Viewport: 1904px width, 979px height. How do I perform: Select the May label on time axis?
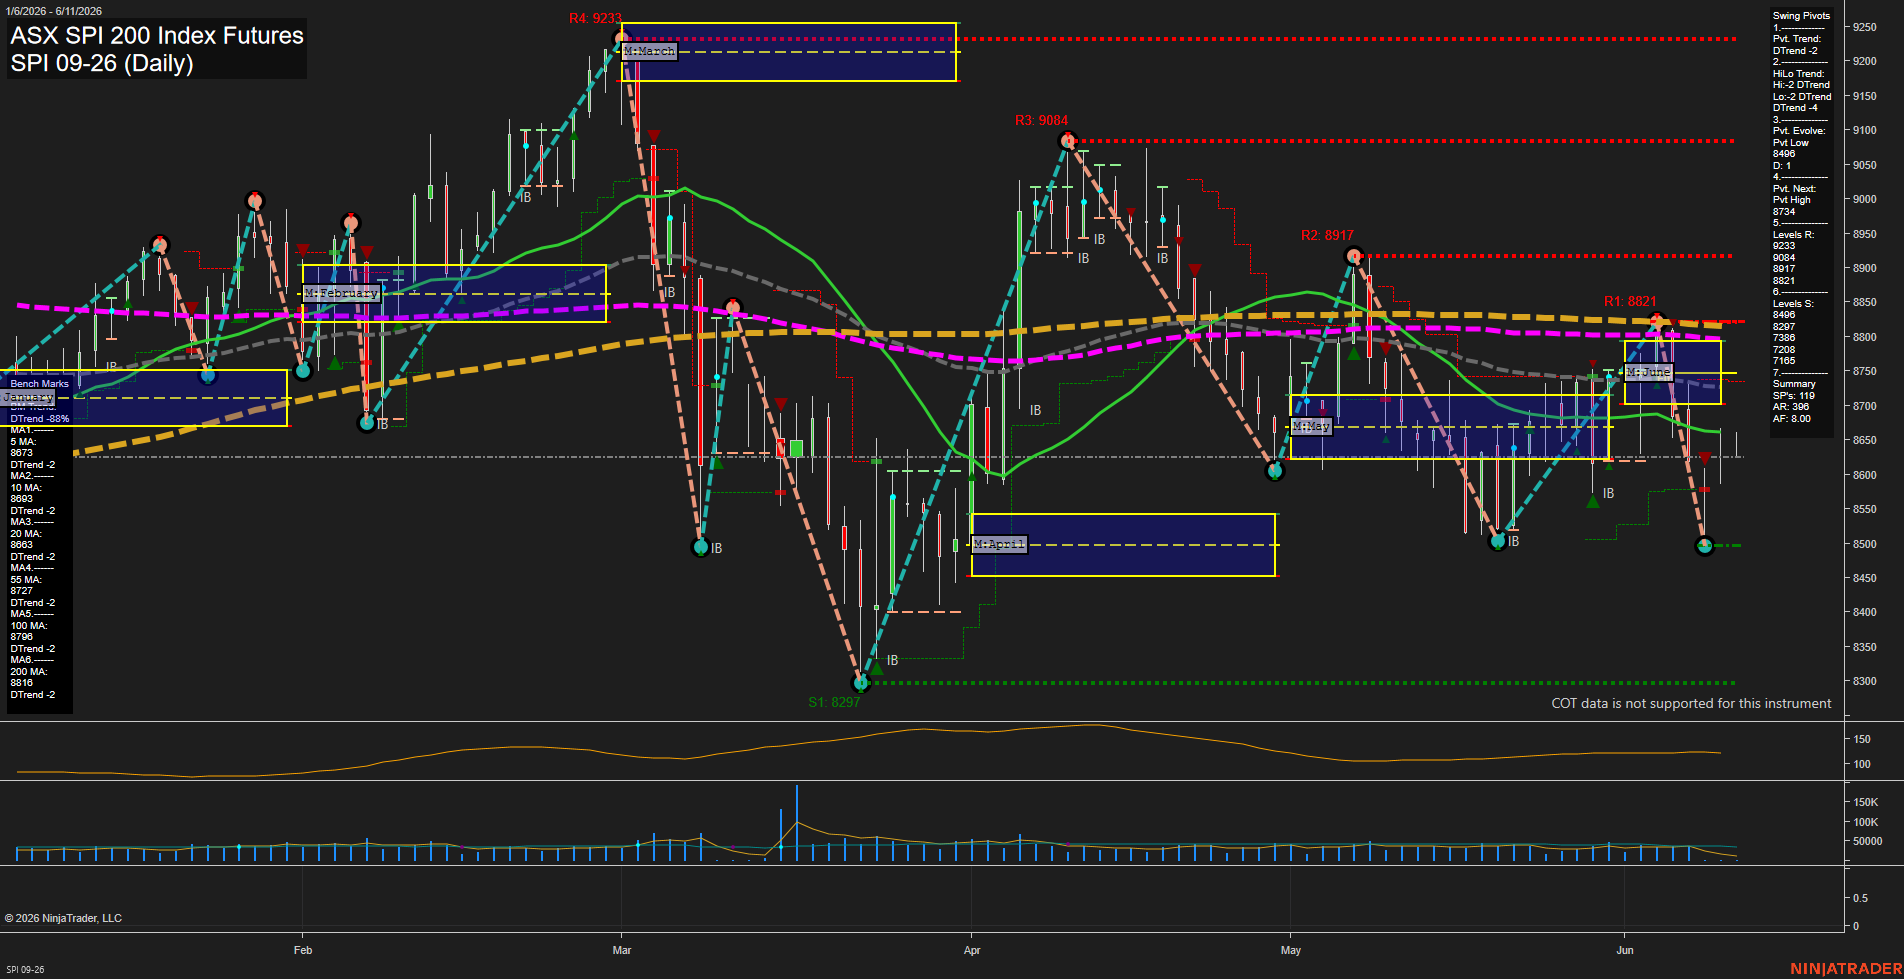[x=1291, y=950]
